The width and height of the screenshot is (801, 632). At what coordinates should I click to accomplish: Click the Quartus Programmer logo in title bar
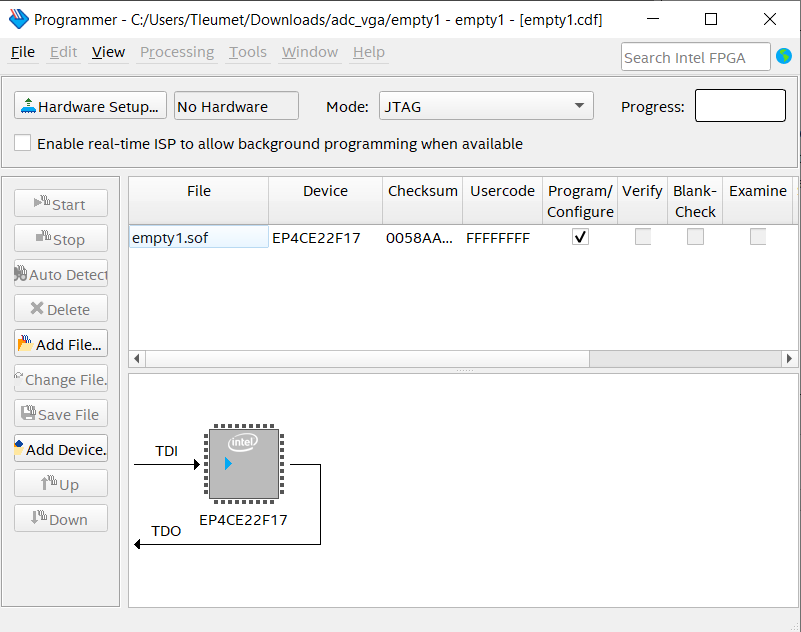point(19,19)
